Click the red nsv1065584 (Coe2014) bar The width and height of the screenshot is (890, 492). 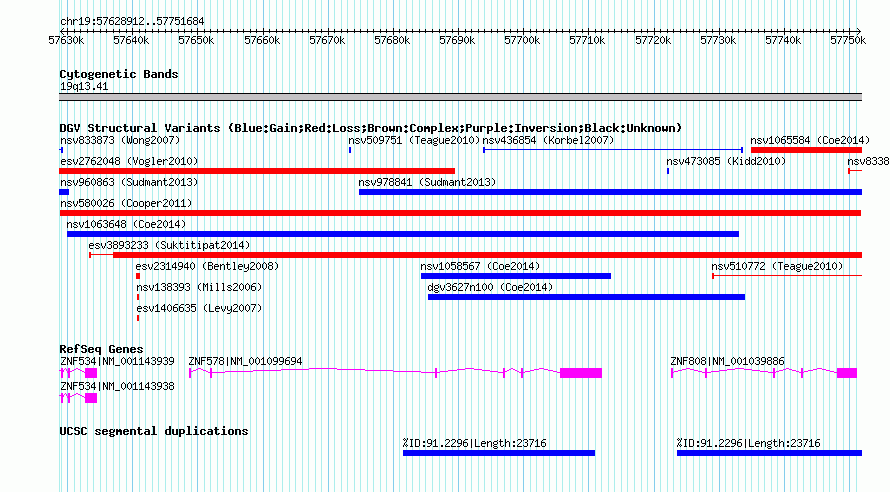coord(807,150)
